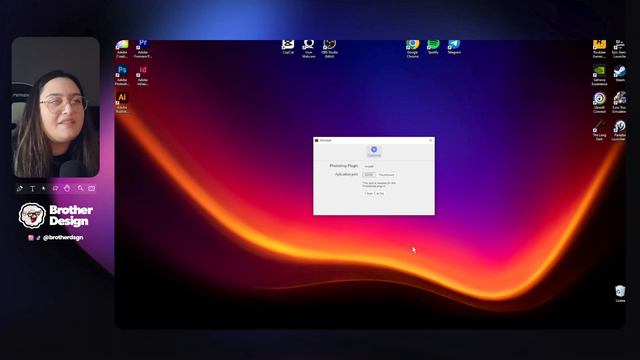Click the button beside the application path field
640x360 pixels.
(386, 175)
